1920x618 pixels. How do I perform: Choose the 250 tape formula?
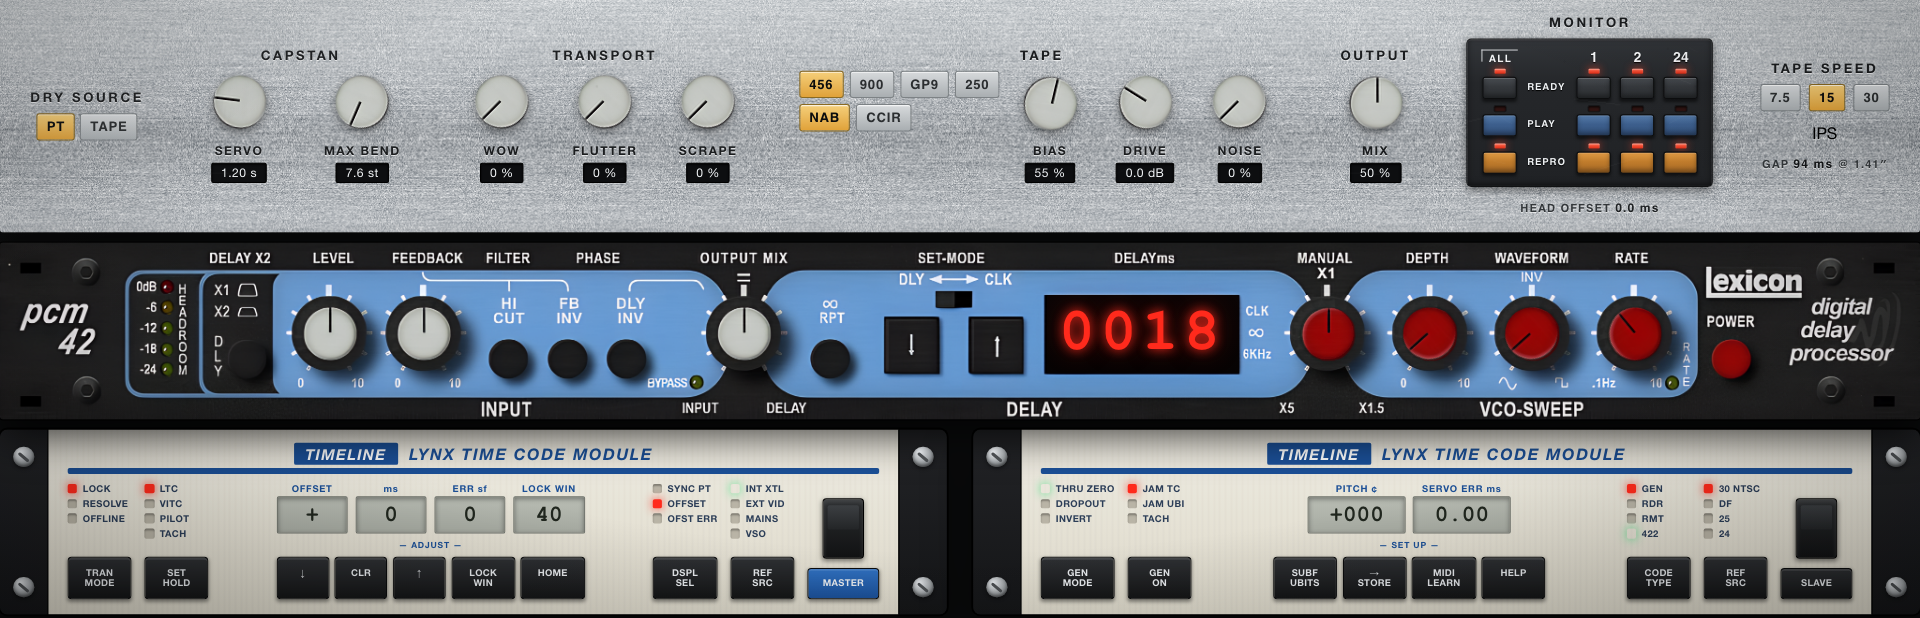[977, 85]
